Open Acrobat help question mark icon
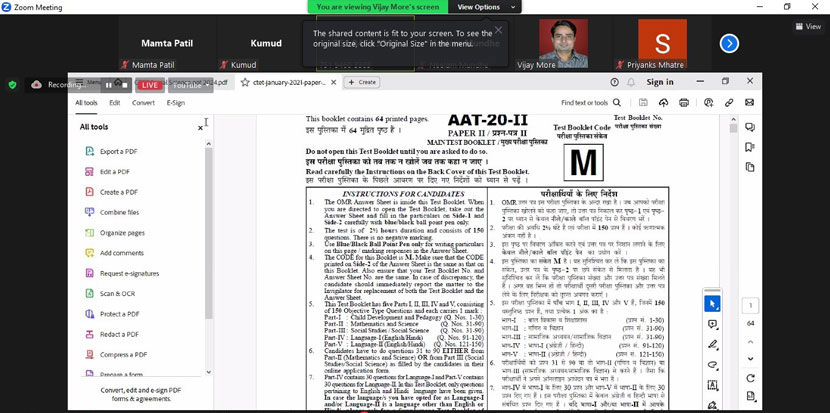Screen dimensions: 830x413 tap(615, 82)
